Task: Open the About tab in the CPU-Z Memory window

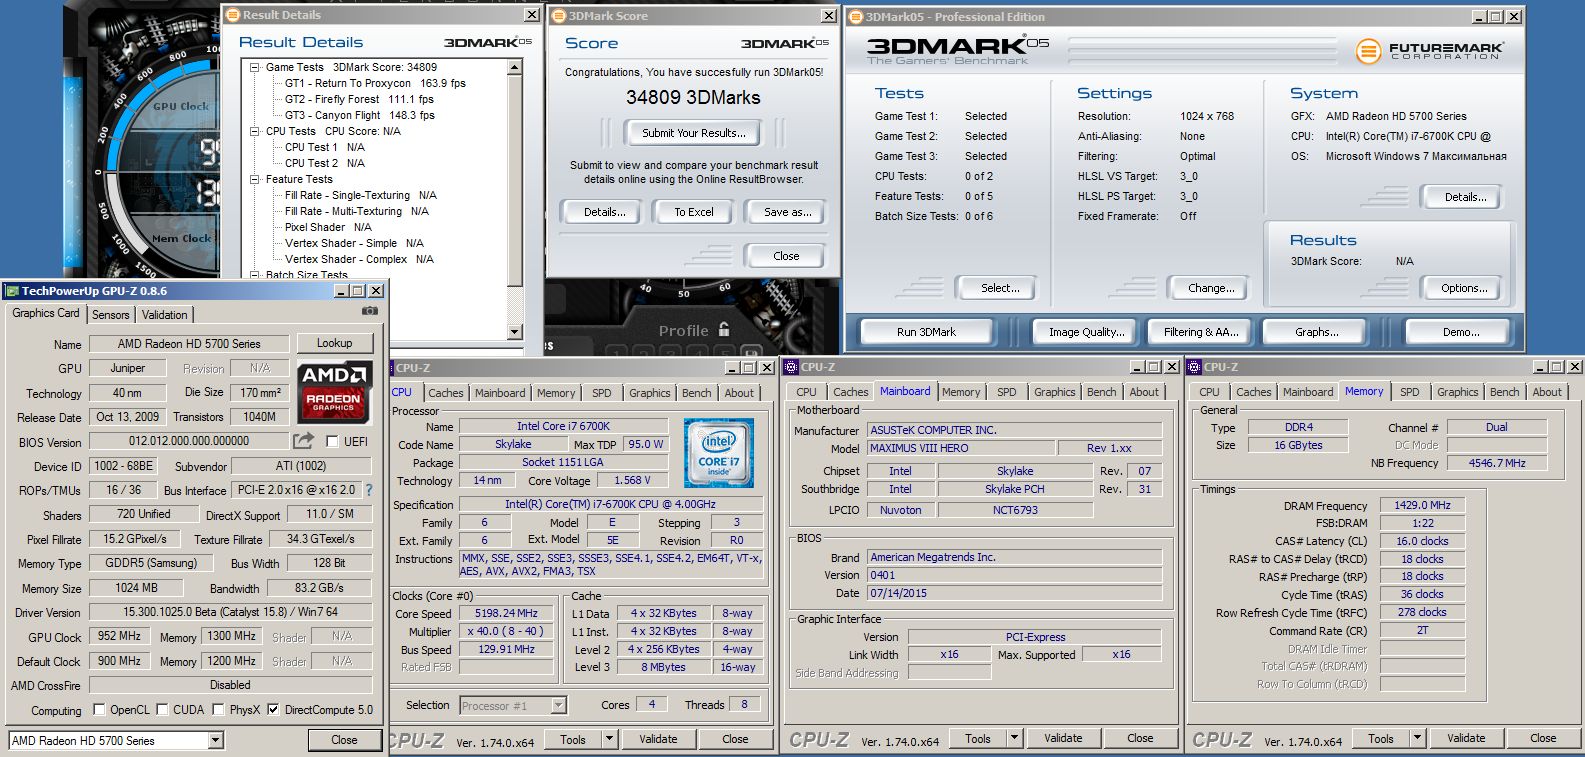Action: pos(1547,392)
